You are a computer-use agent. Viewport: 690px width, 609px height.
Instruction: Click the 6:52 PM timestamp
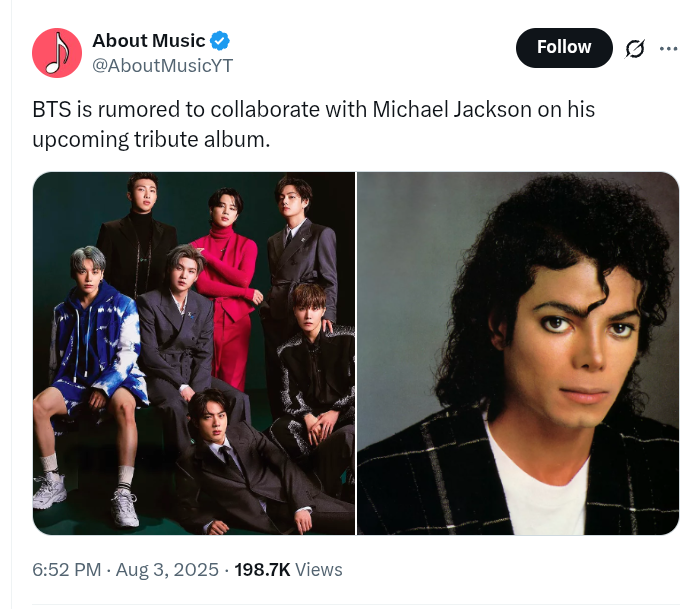point(67,570)
